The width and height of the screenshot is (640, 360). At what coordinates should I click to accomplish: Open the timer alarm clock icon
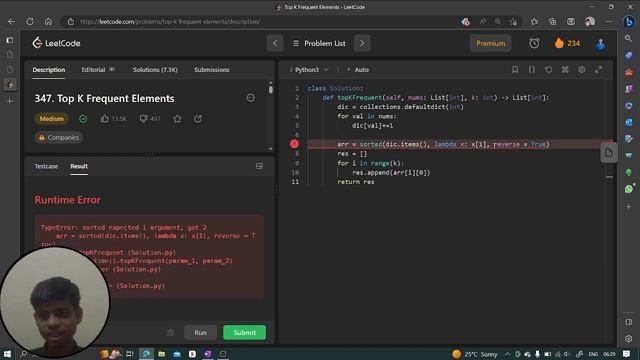534,43
